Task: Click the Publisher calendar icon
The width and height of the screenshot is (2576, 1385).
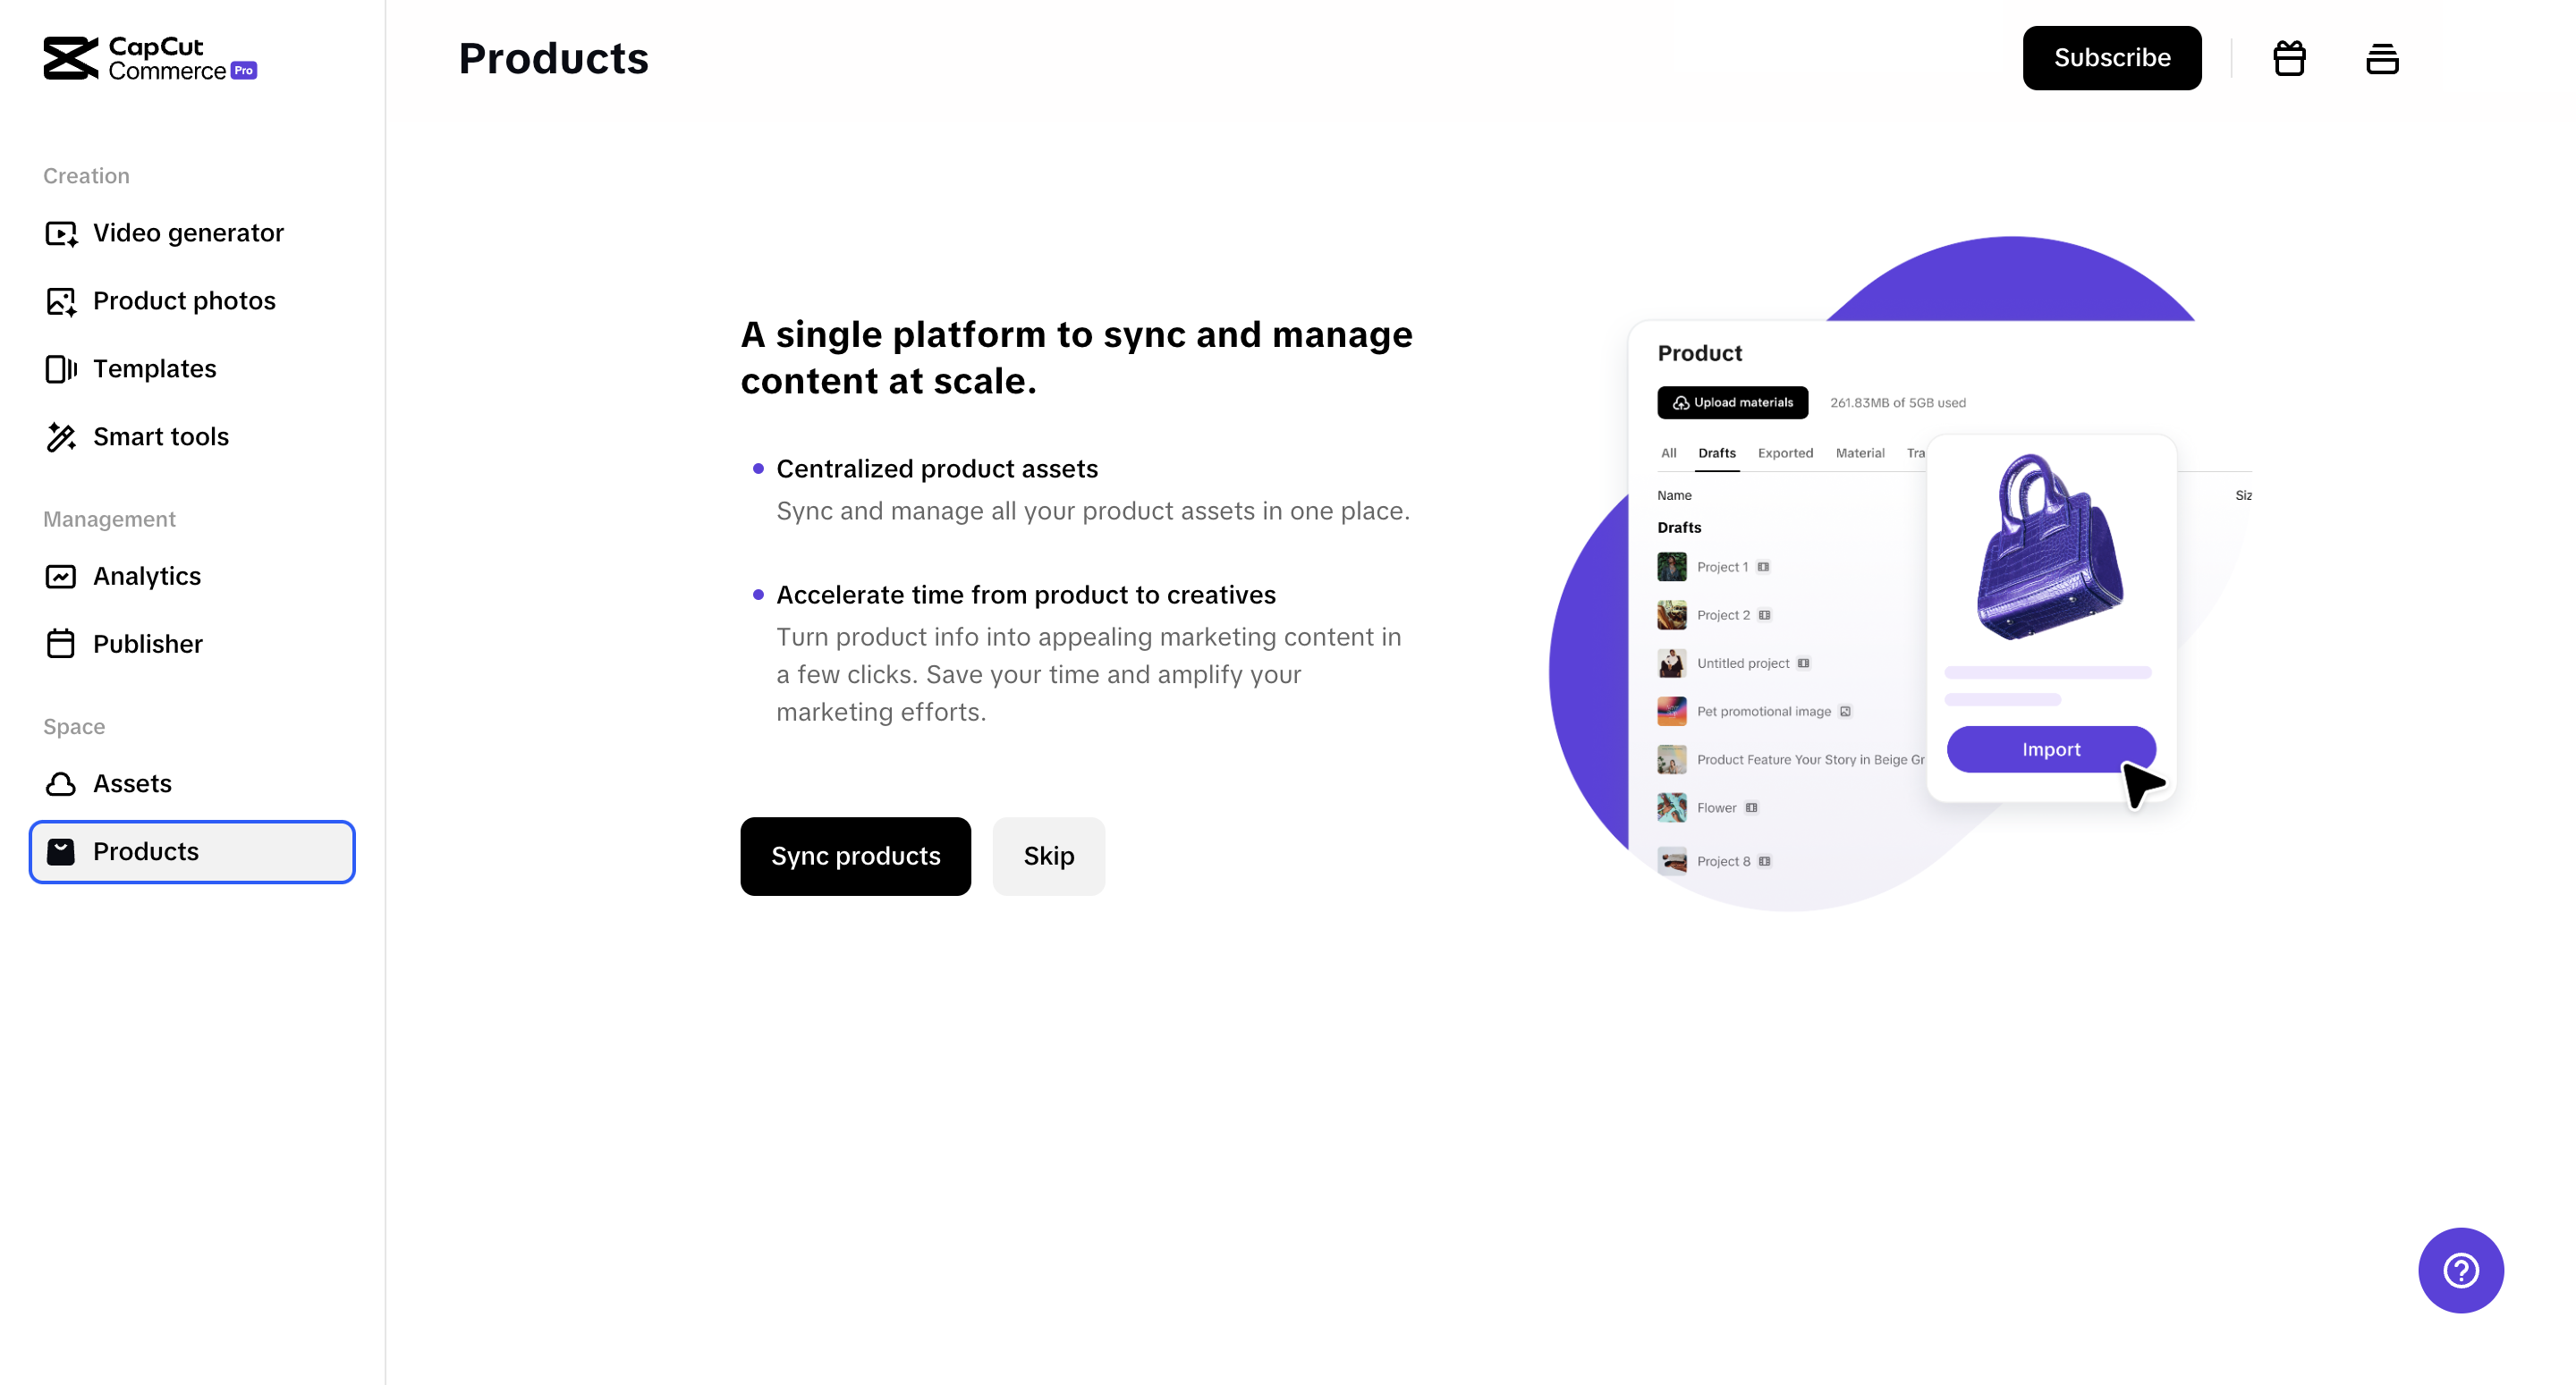Action: (x=61, y=644)
